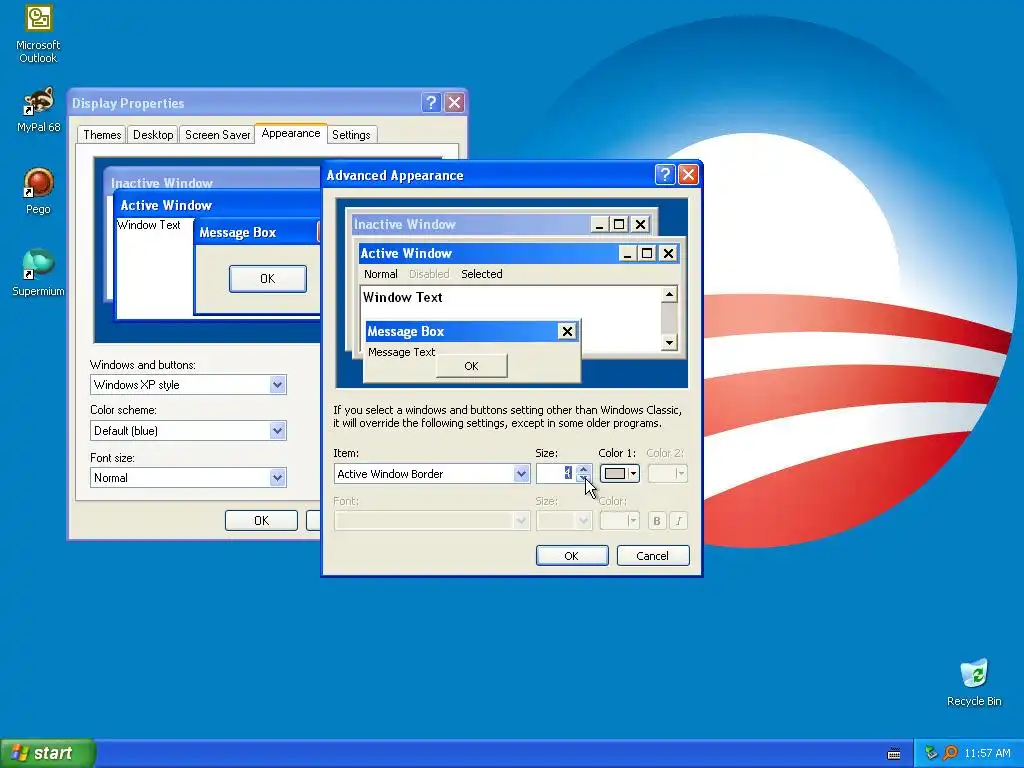Close the Display Properties window
The height and width of the screenshot is (768, 1024).
pyautogui.click(x=455, y=103)
